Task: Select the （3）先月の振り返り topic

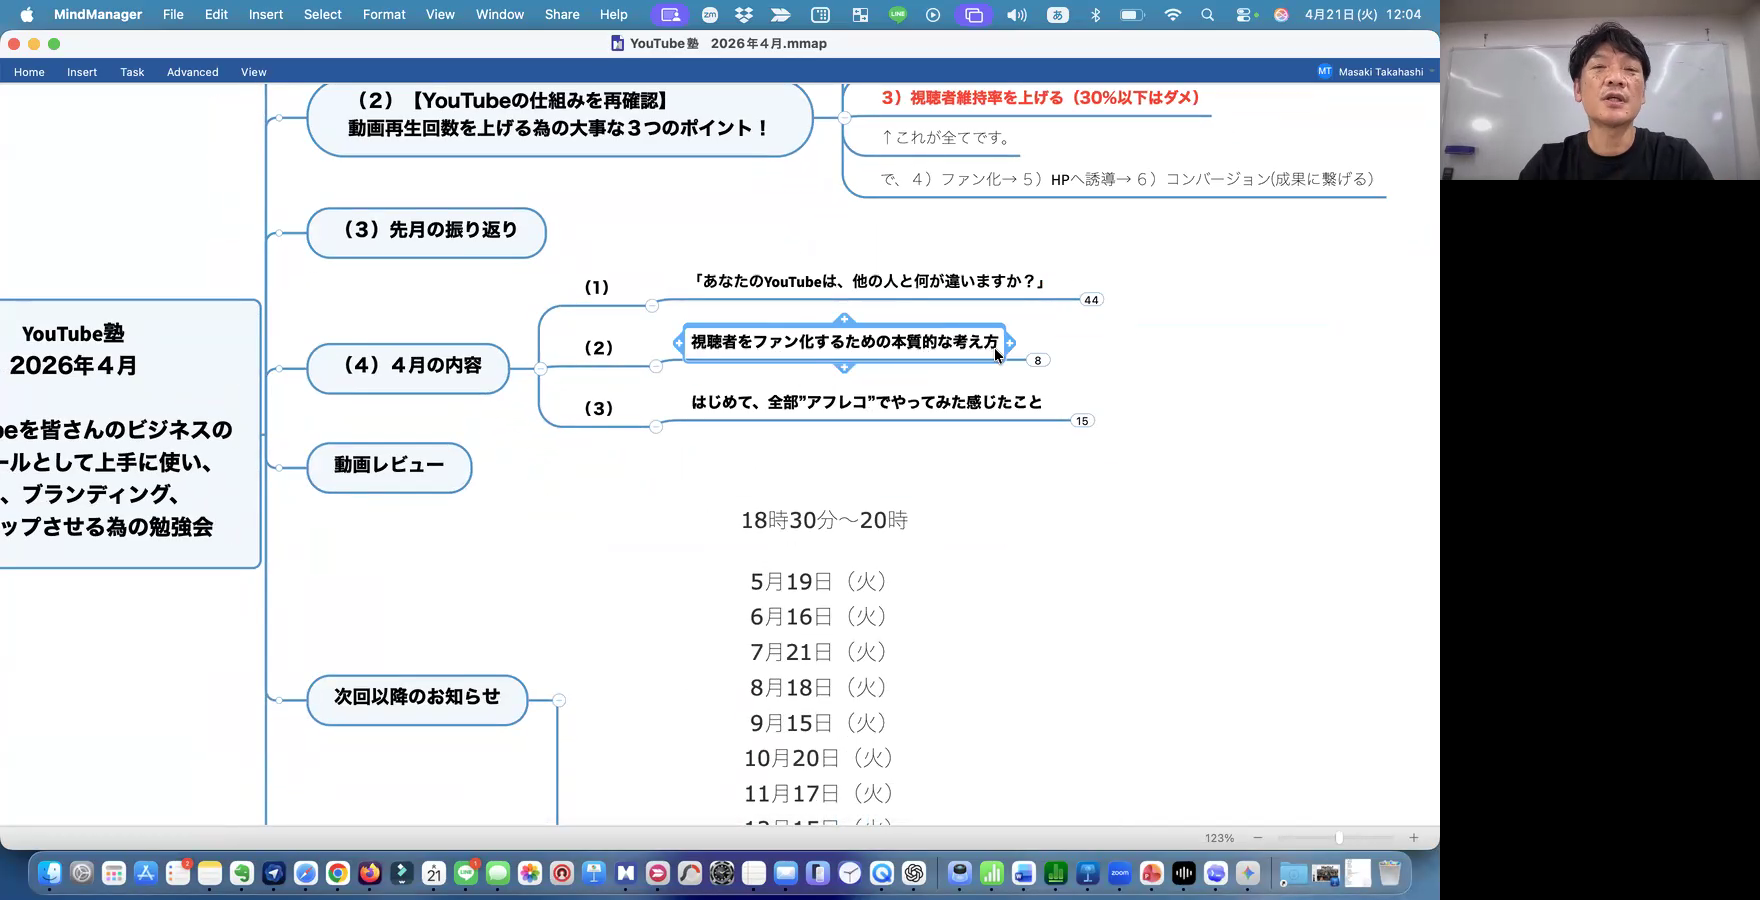Action: pos(427,232)
